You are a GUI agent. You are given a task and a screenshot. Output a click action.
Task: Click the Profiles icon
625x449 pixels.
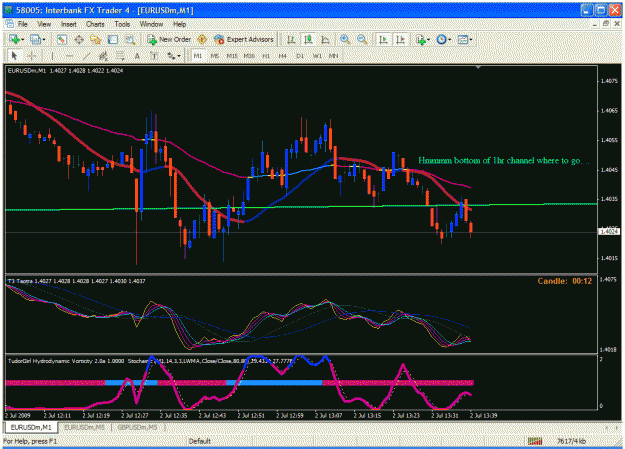35,39
